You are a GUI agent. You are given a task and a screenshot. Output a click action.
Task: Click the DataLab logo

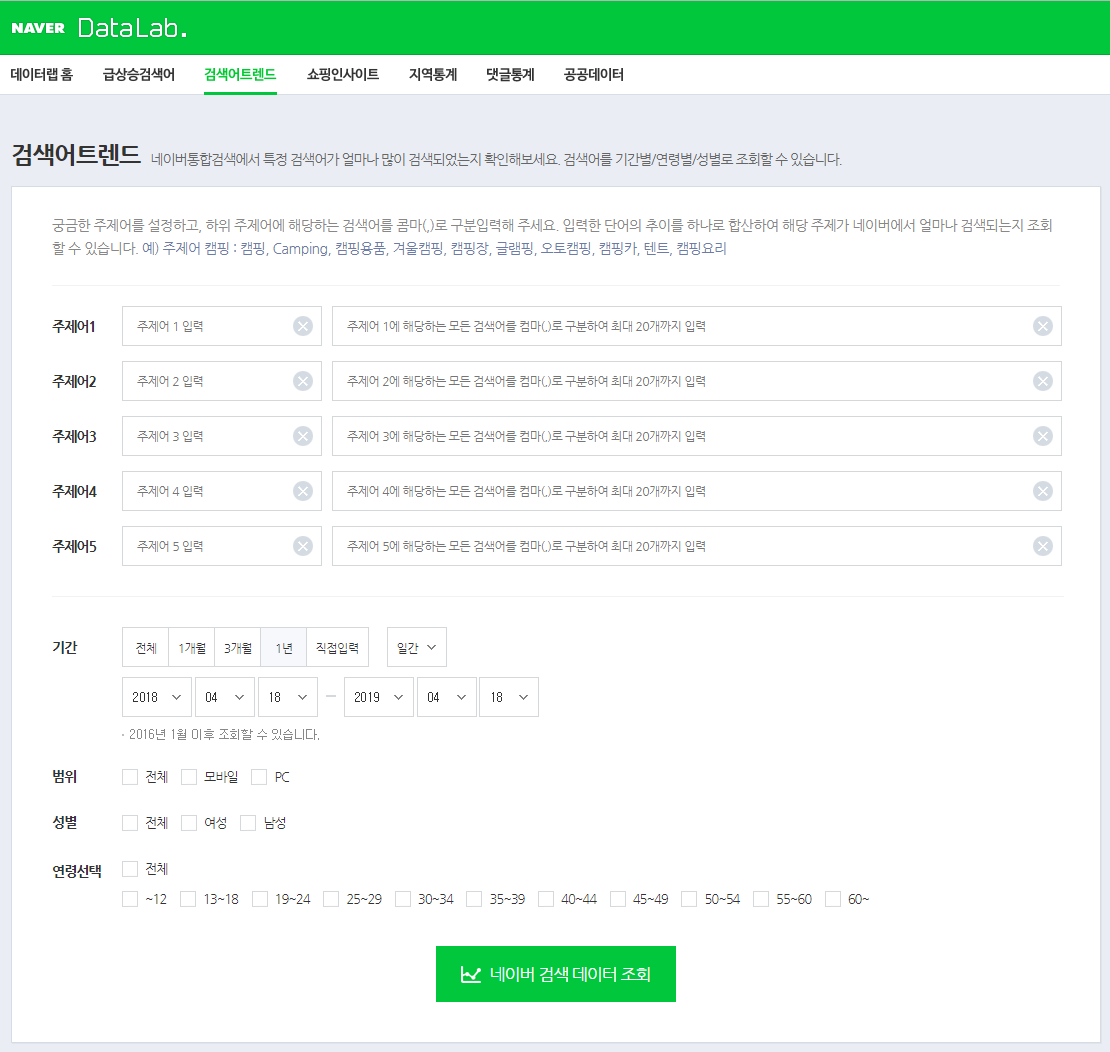click(x=132, y=28)
